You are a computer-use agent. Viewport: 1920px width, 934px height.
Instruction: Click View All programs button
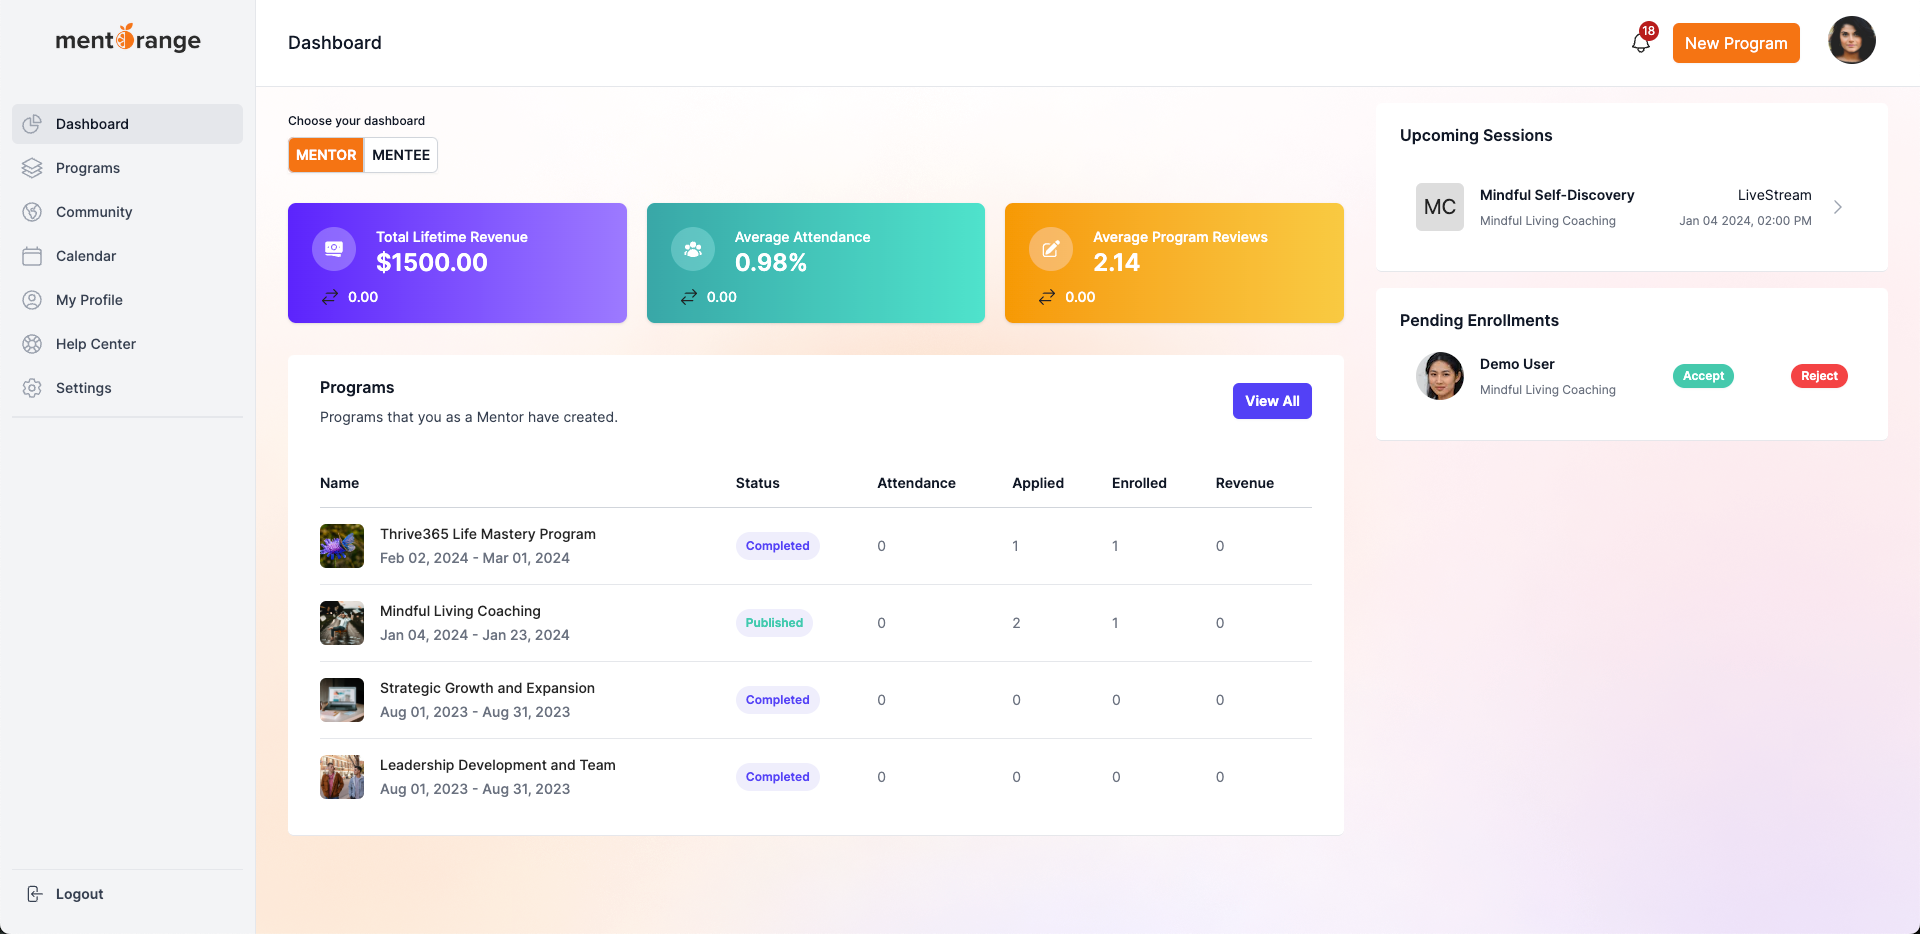click(1272, 401)
